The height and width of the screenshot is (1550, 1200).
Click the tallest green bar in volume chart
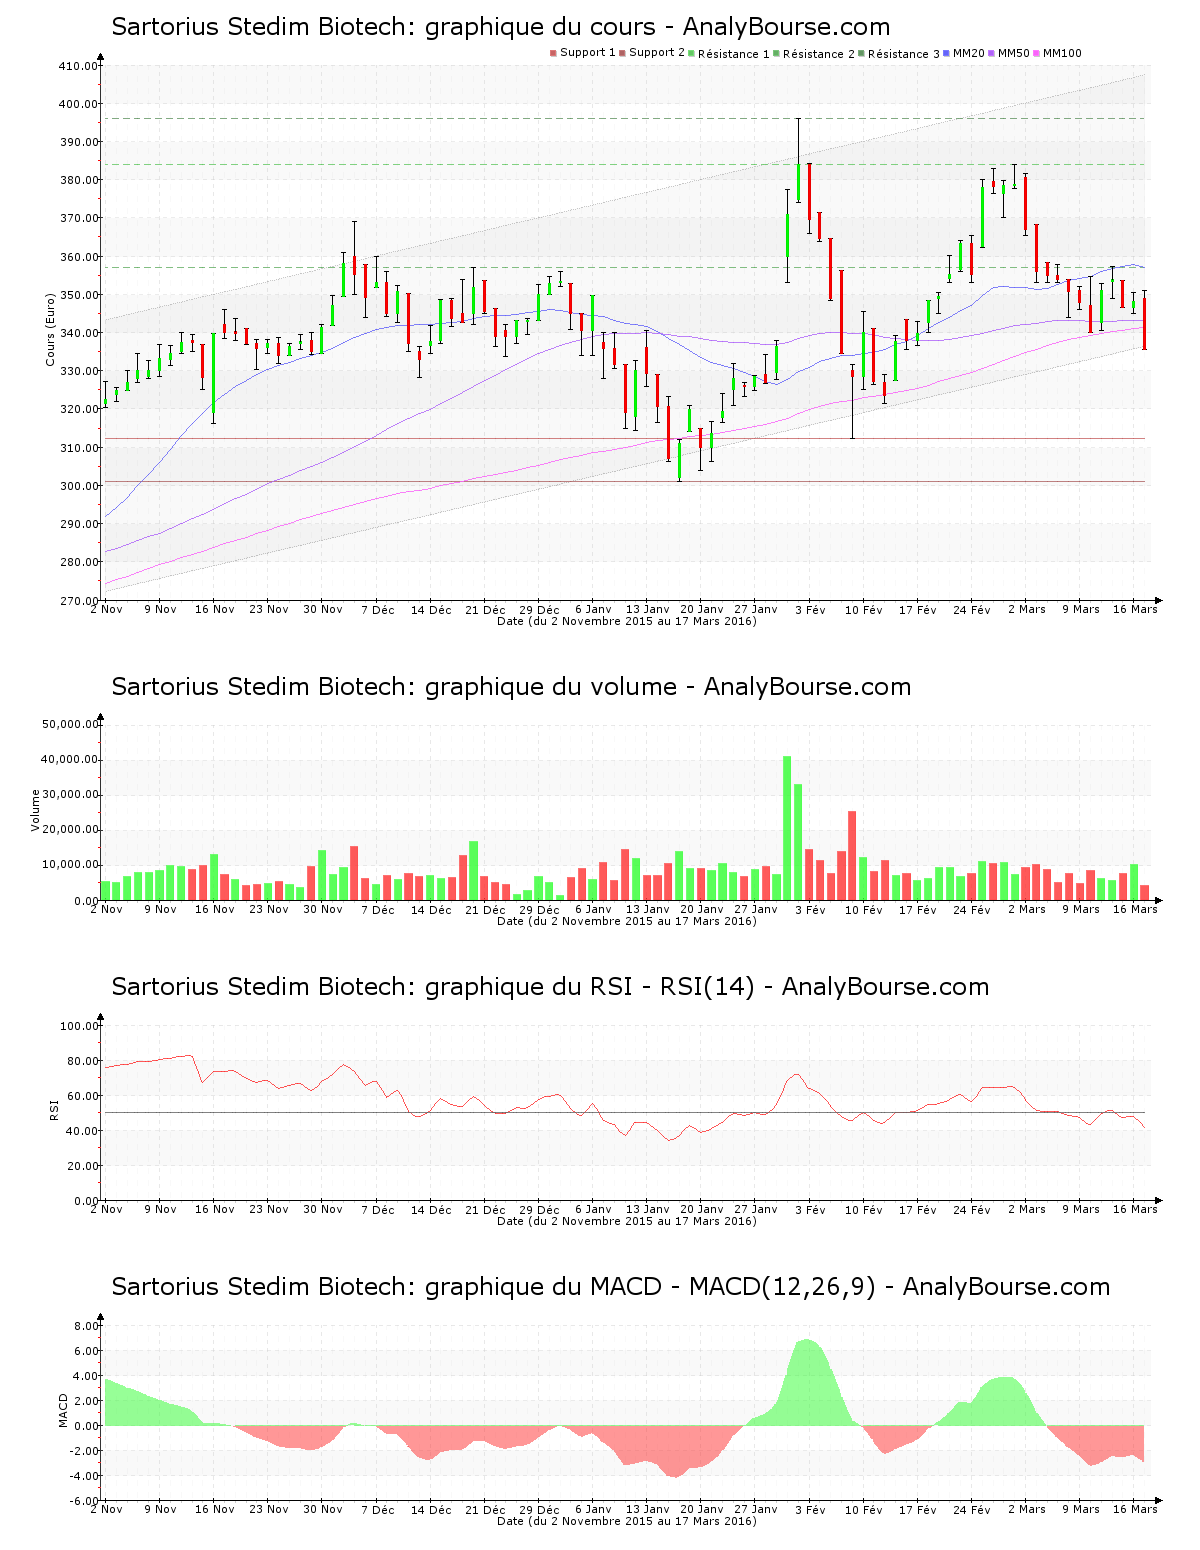(787, 828)
